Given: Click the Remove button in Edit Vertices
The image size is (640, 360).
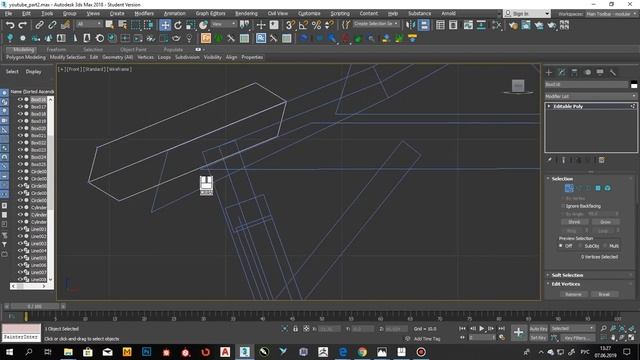Looking at the screenshot, I should pos(573,294).
